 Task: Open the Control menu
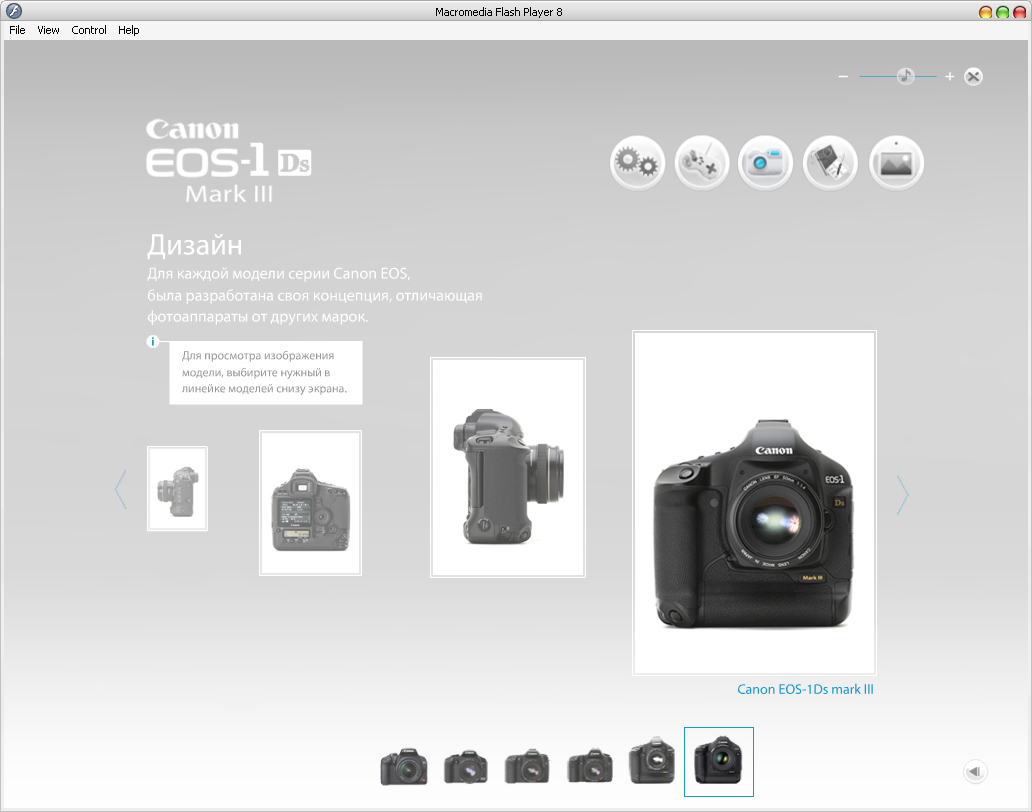coord(88,30)
